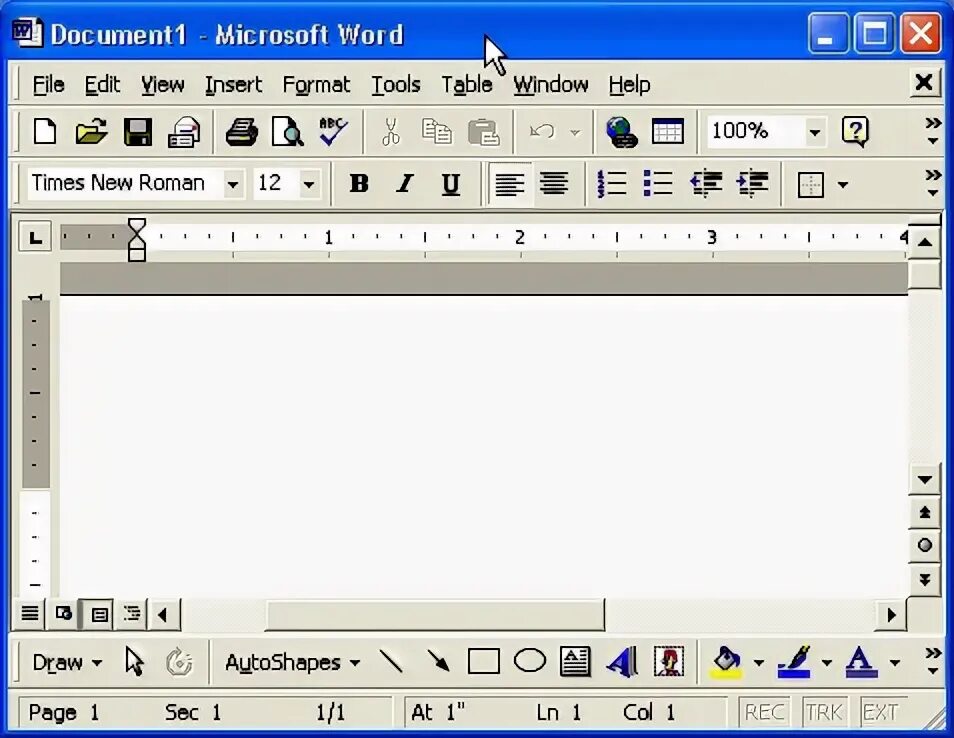The width and height of the screenshot is (954, 738).
Task: Run Spelling and Grammar check
Action: [x=333, y=131]
